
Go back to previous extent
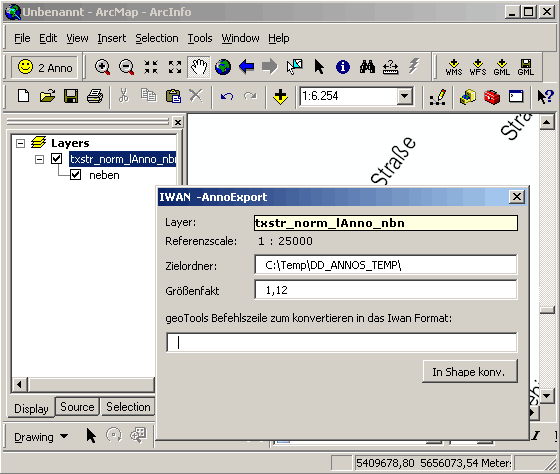(x=246, y=67)
